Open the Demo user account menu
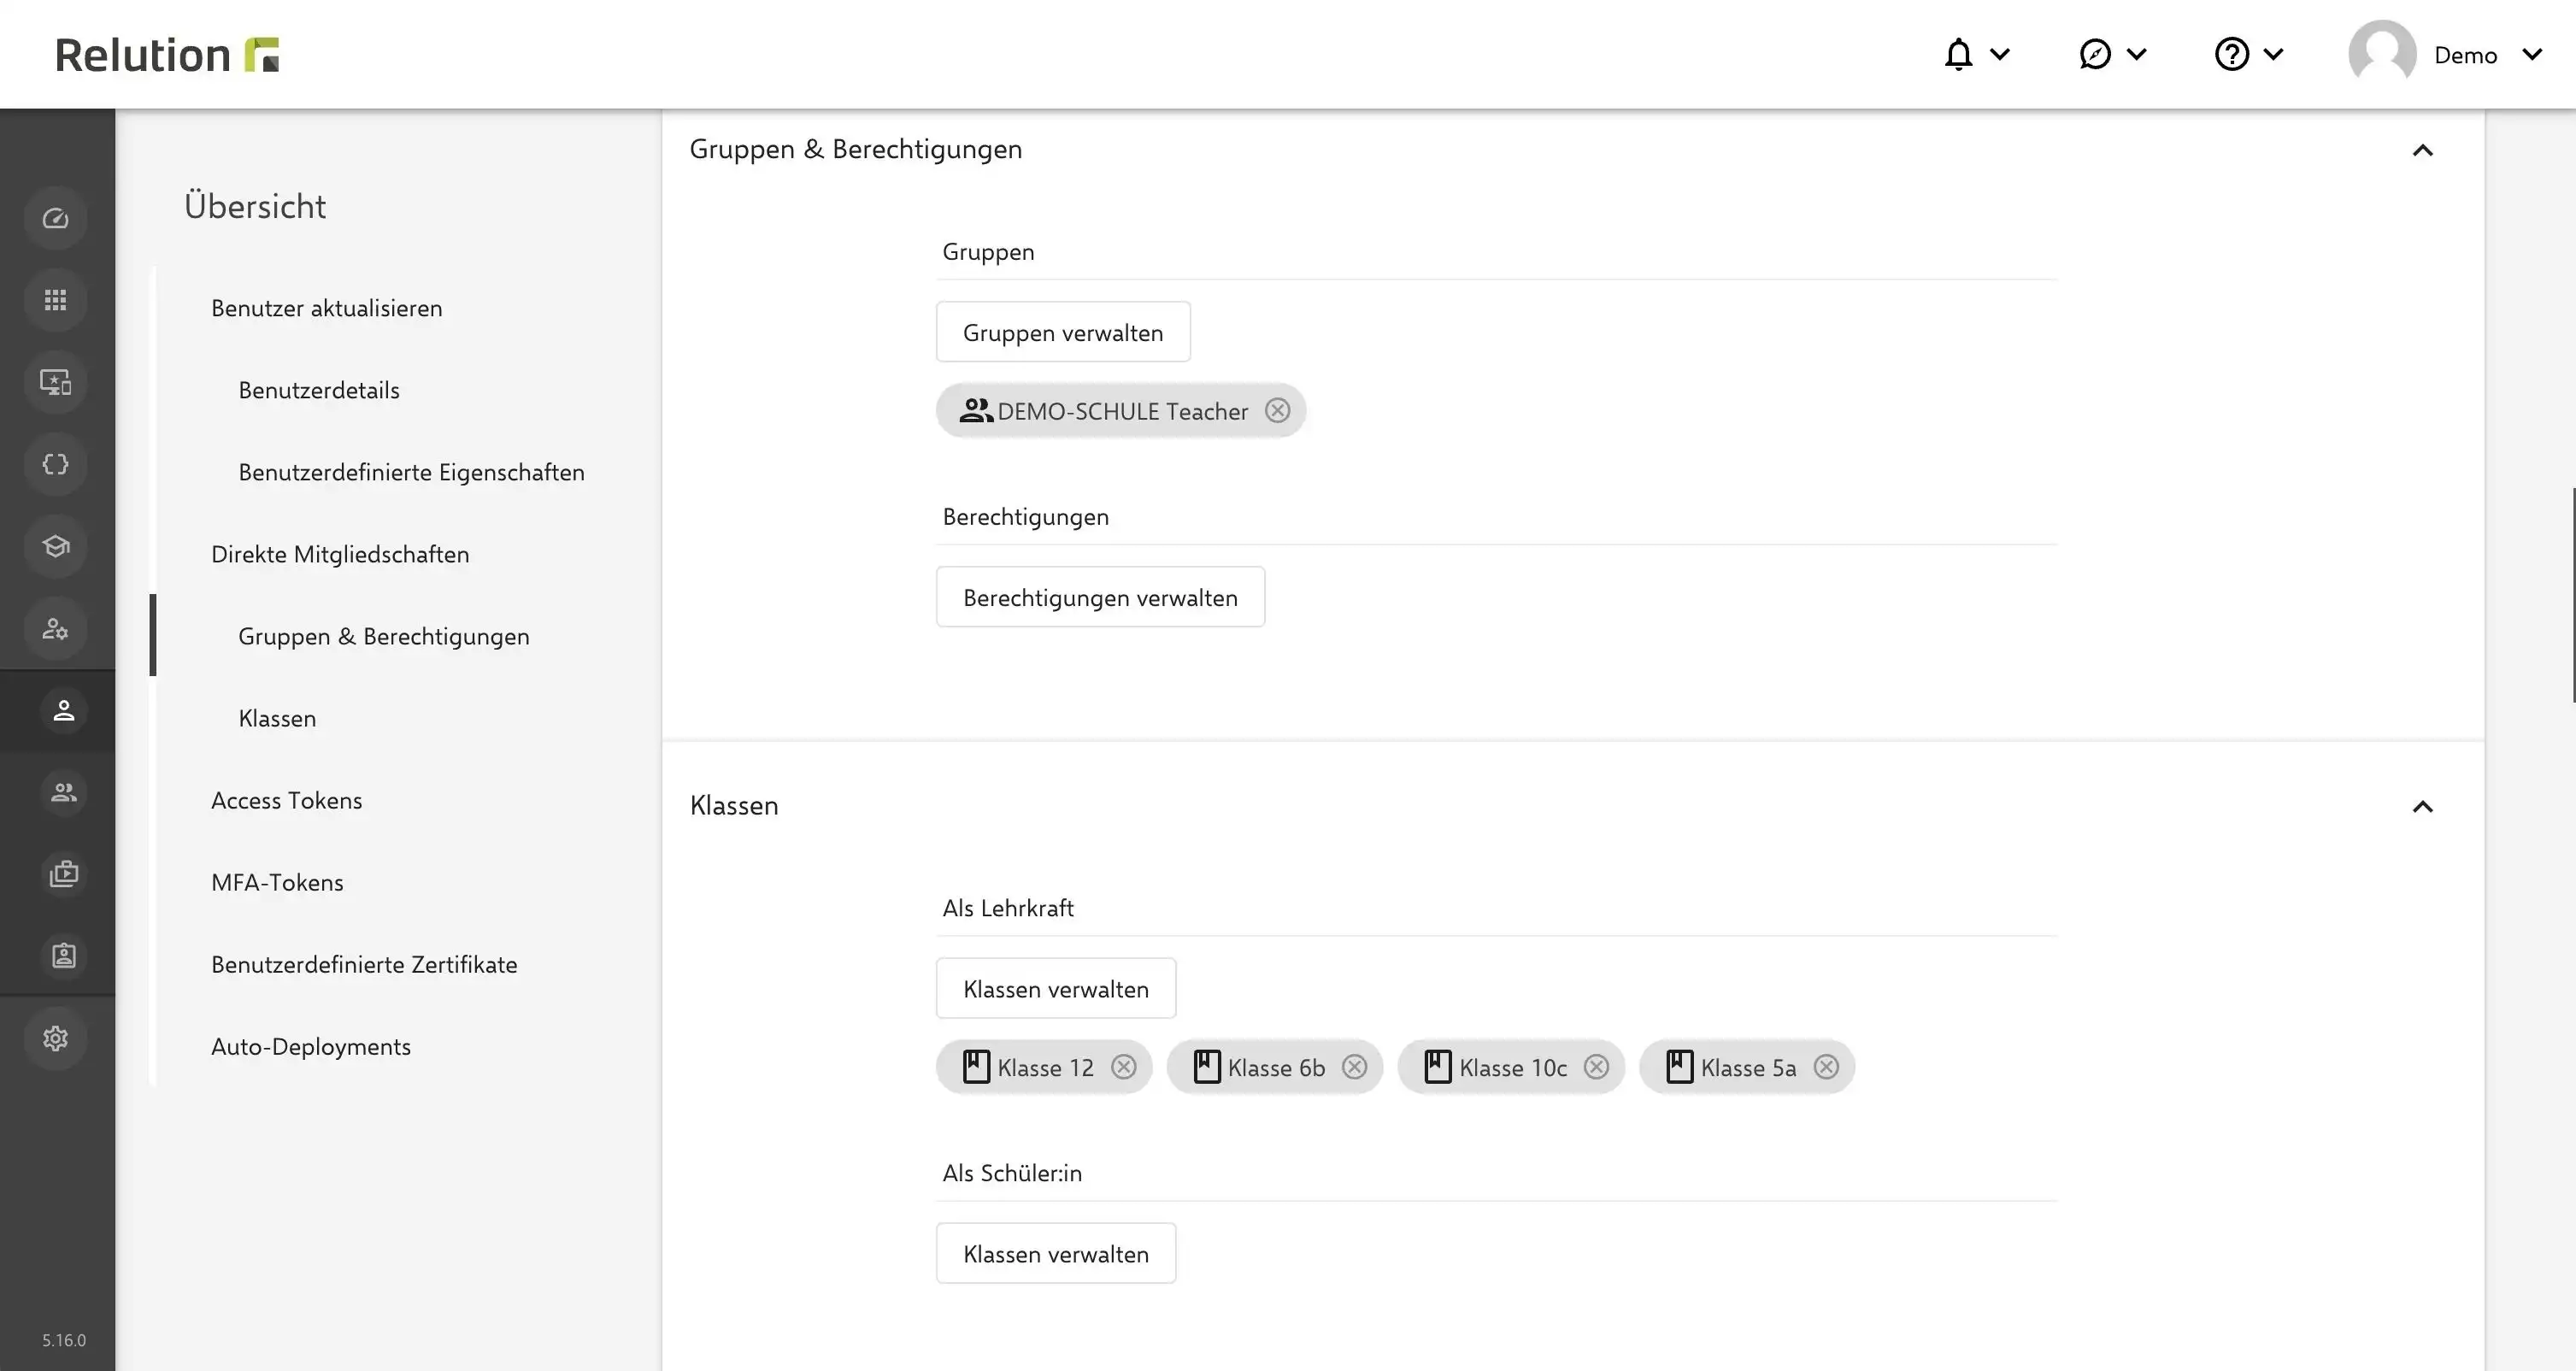This screenshot has width=2576, height=1371. coord(2446,54)
